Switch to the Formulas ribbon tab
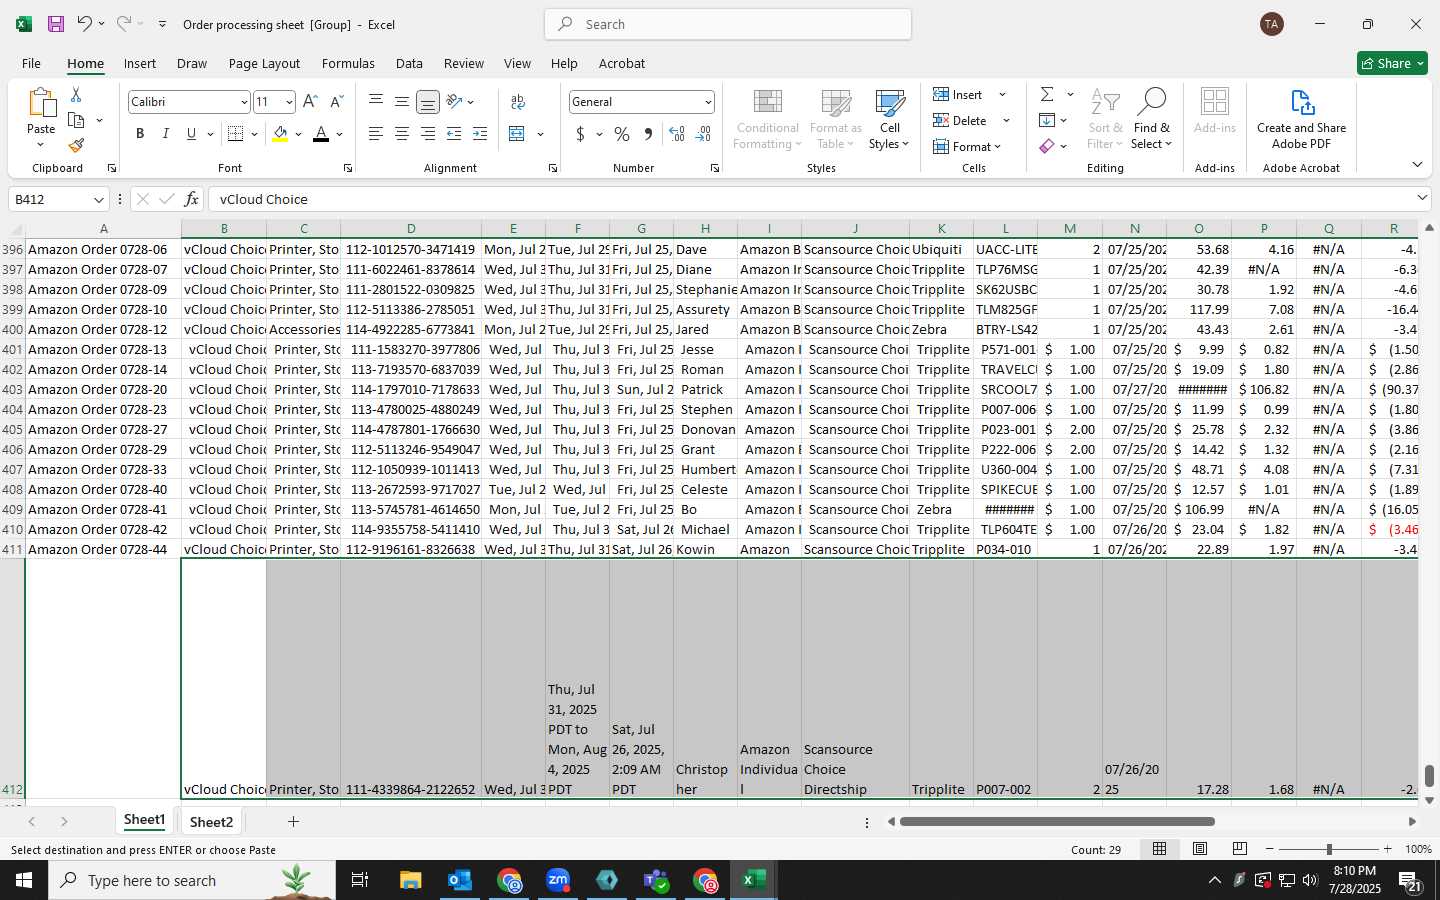Image resolution: width=1440 pixels, height=900 pixels. [348, 63]
